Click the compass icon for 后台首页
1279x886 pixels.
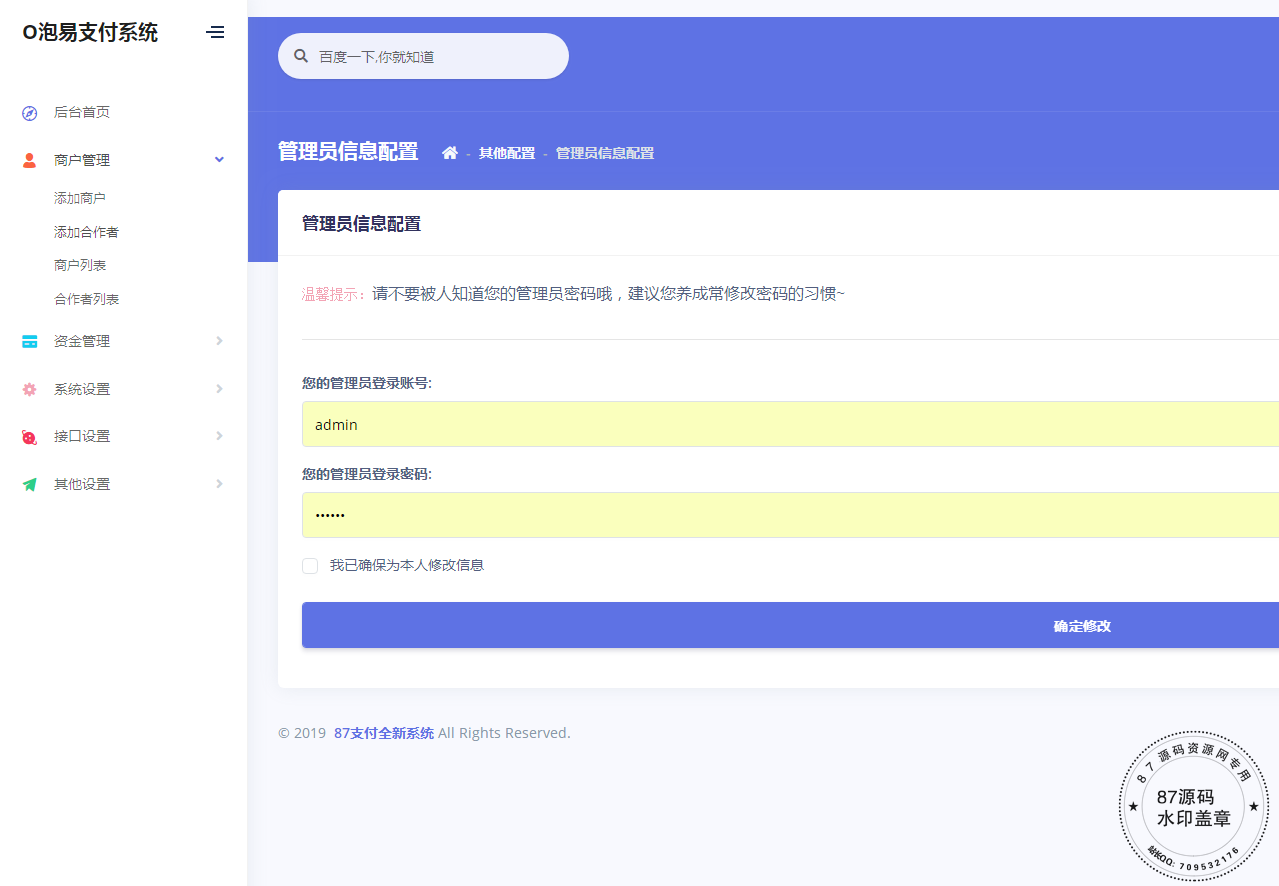pyautogui.click(x=30, y=113)
